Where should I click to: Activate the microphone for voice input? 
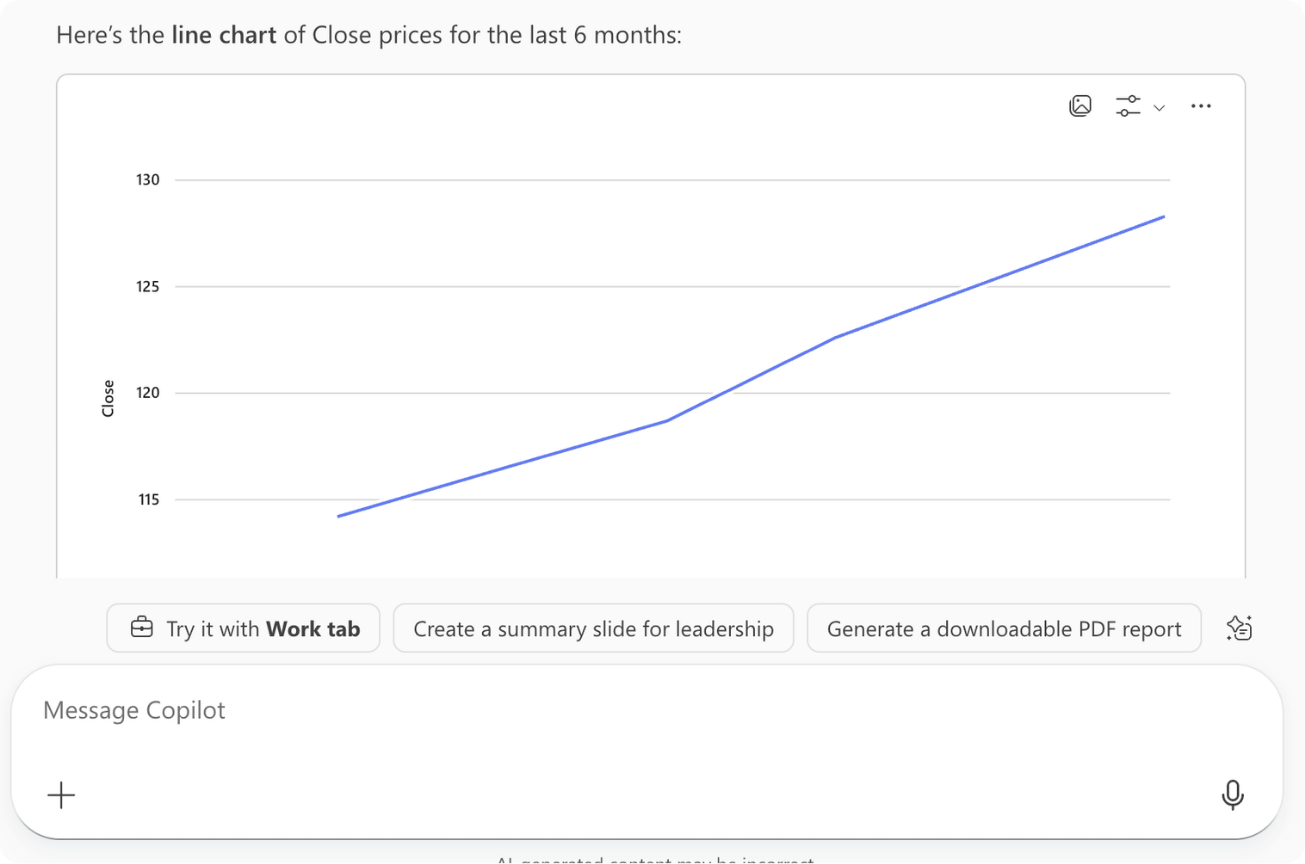coord(1232,795)
